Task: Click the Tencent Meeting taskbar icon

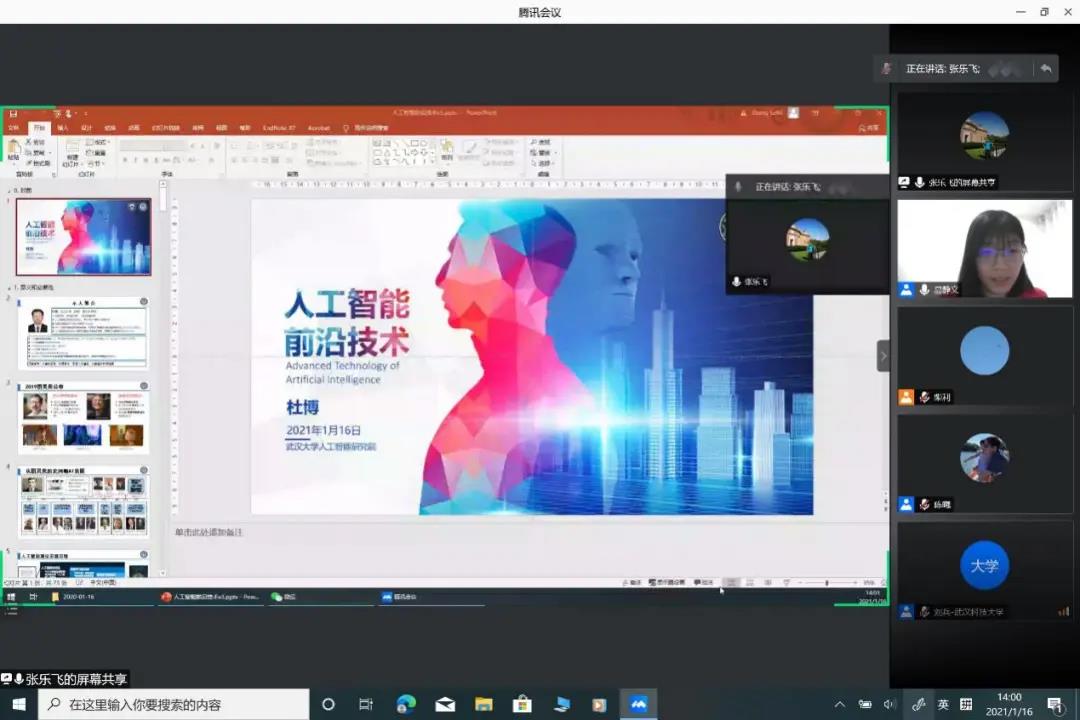Action: point(638,704)
